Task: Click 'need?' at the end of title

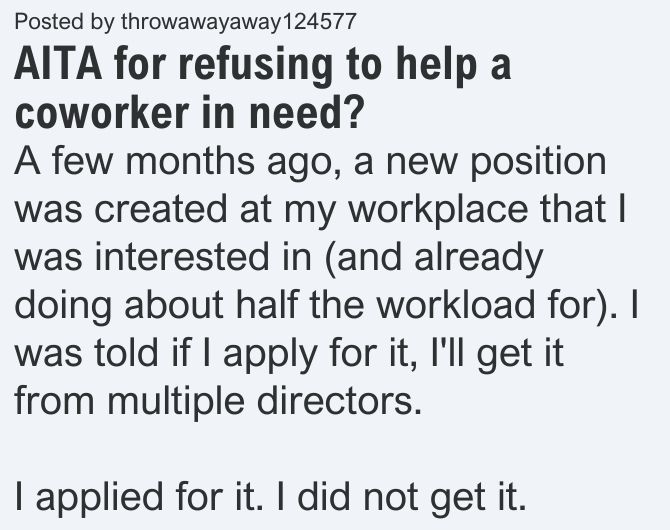Action: coord(306,112)
